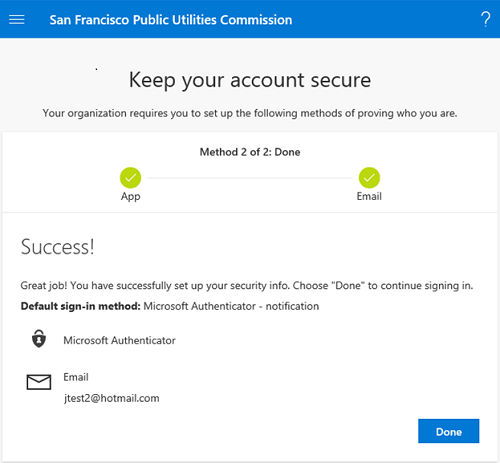500x463 pixels.
Task: Open the hamburger menu icon
Action: (x=17, y=20)
